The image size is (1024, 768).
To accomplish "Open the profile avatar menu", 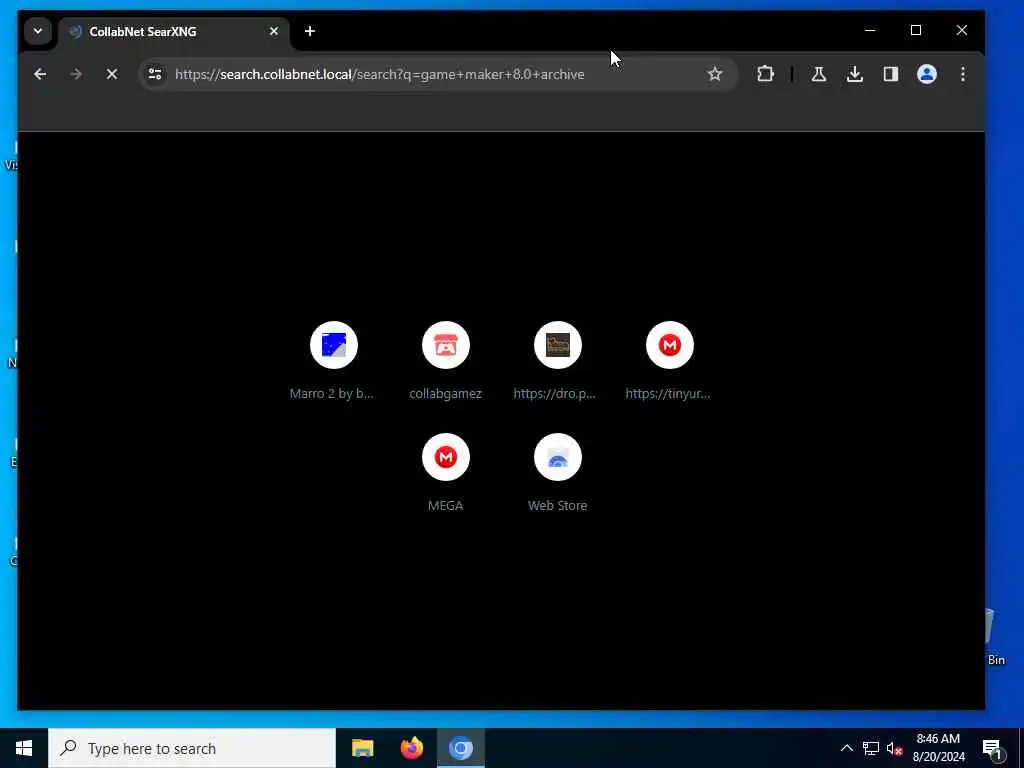I will point(926,74).
